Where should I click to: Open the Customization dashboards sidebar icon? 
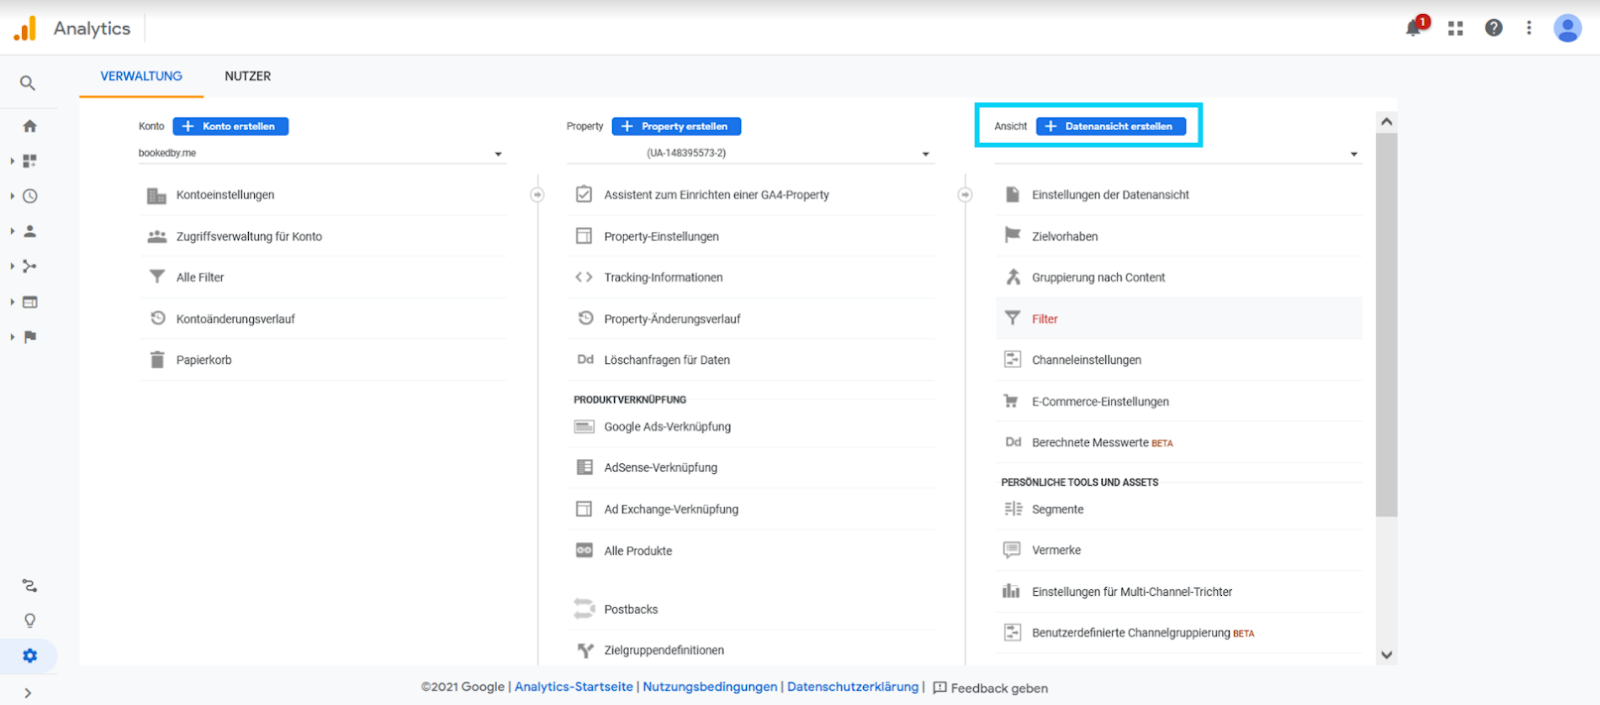30,161
